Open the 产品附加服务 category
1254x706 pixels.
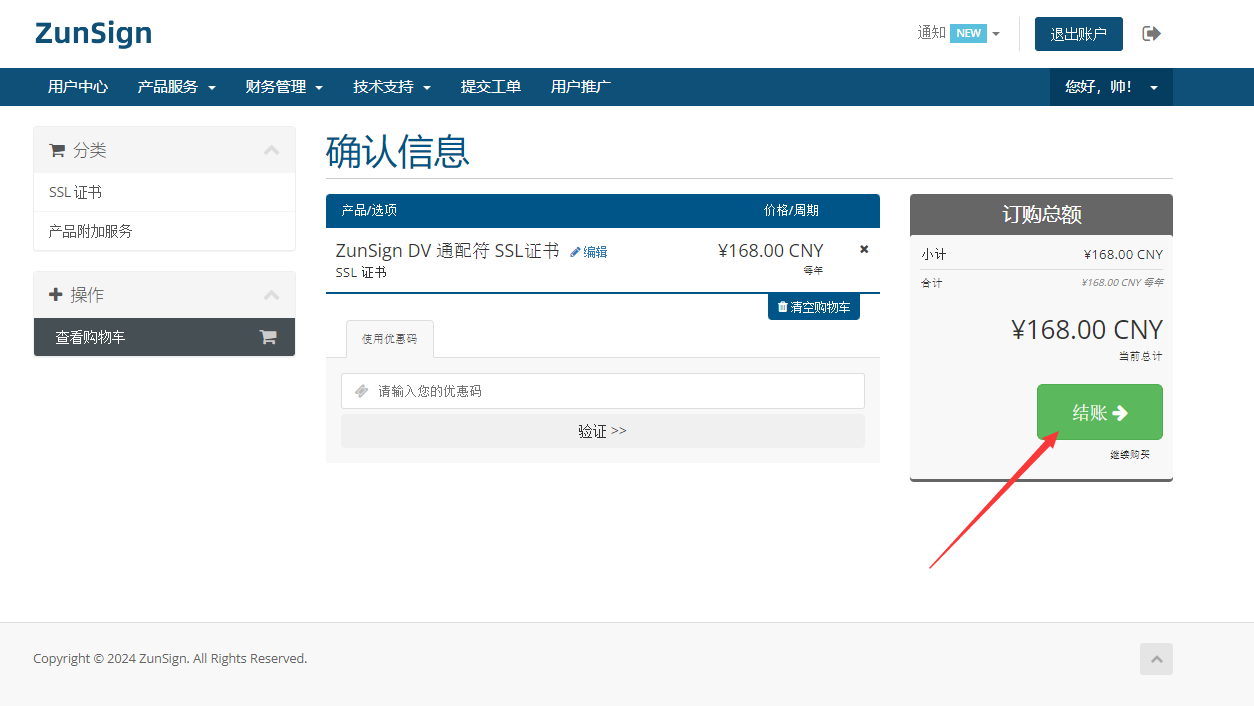point(164,231)
